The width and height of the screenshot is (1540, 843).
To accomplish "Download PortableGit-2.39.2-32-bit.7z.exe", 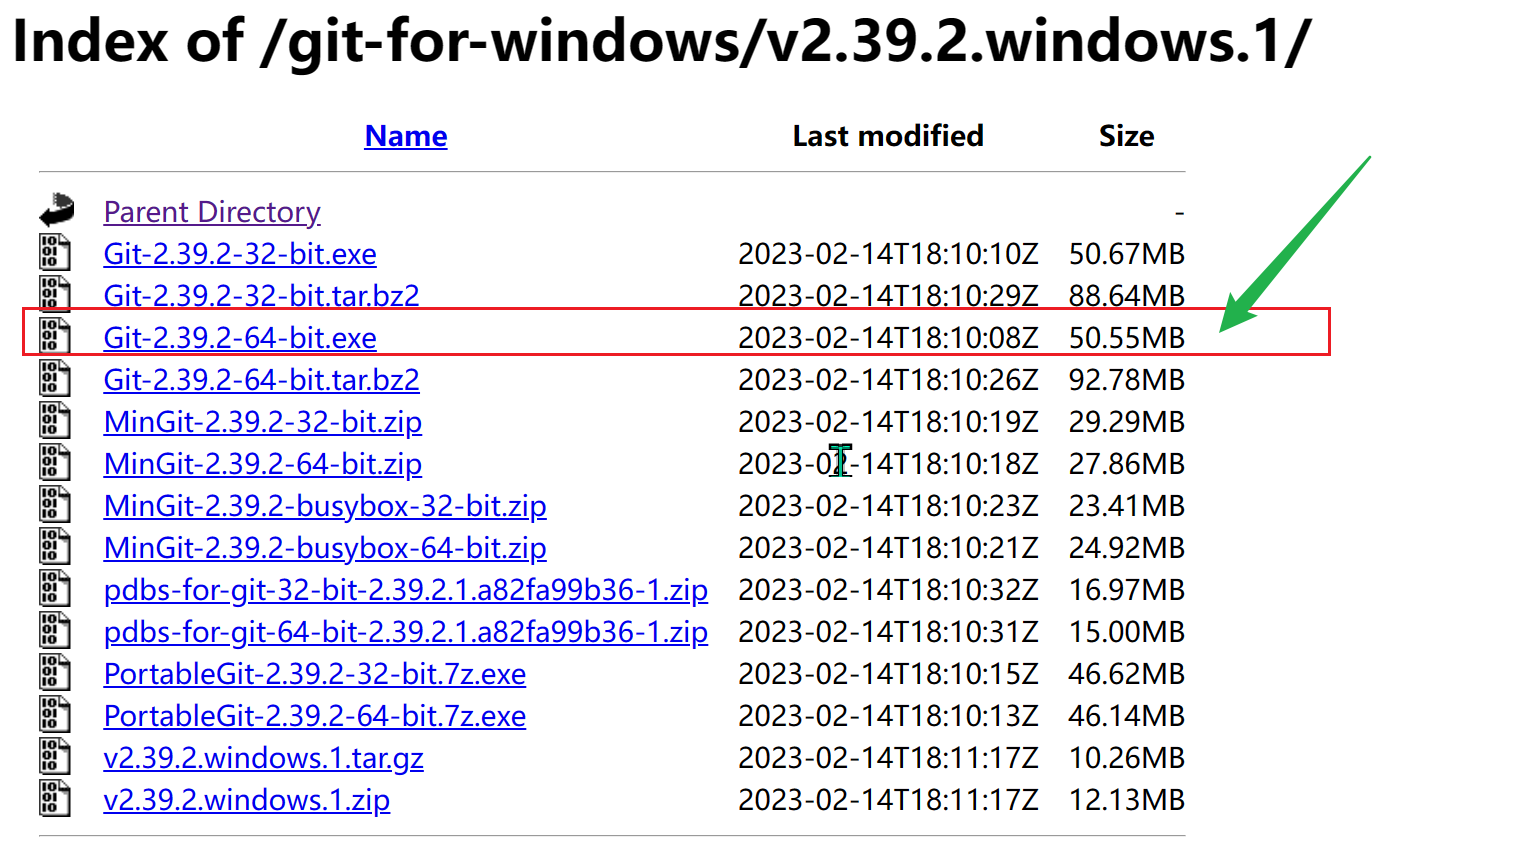I will click(x=315, y=674).
